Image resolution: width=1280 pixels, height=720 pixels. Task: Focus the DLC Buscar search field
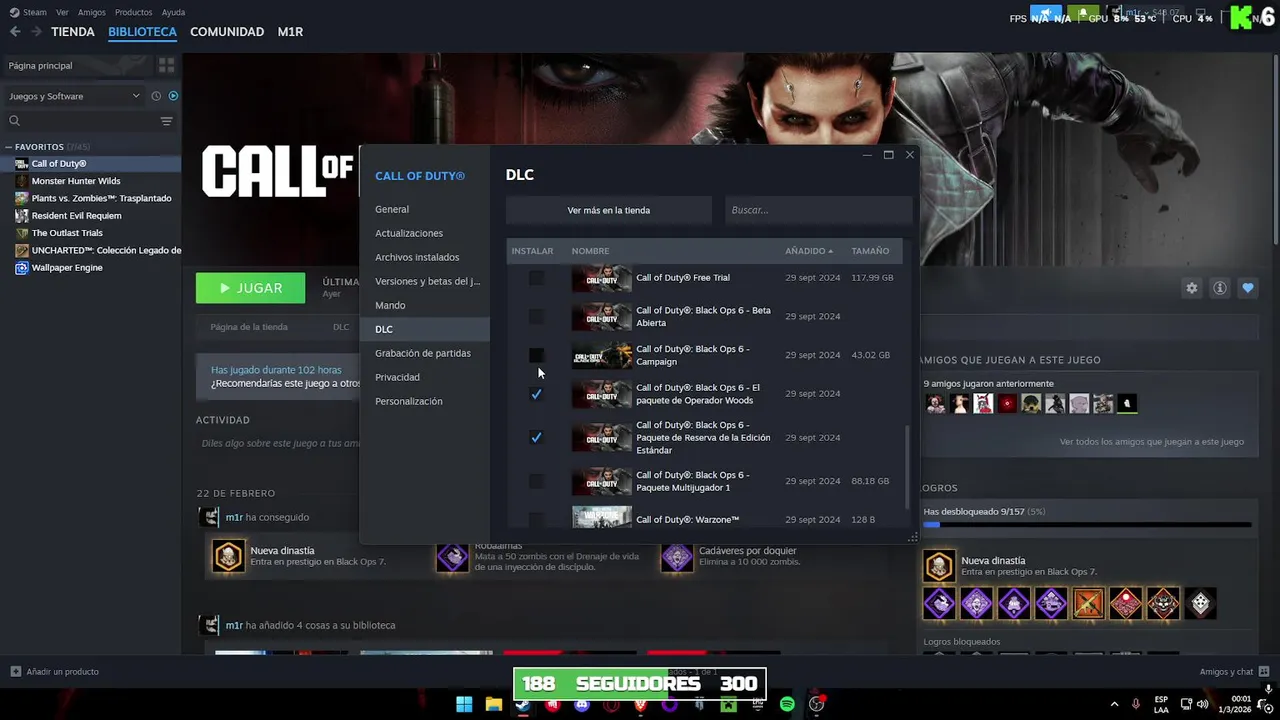(x=818, y=210)
